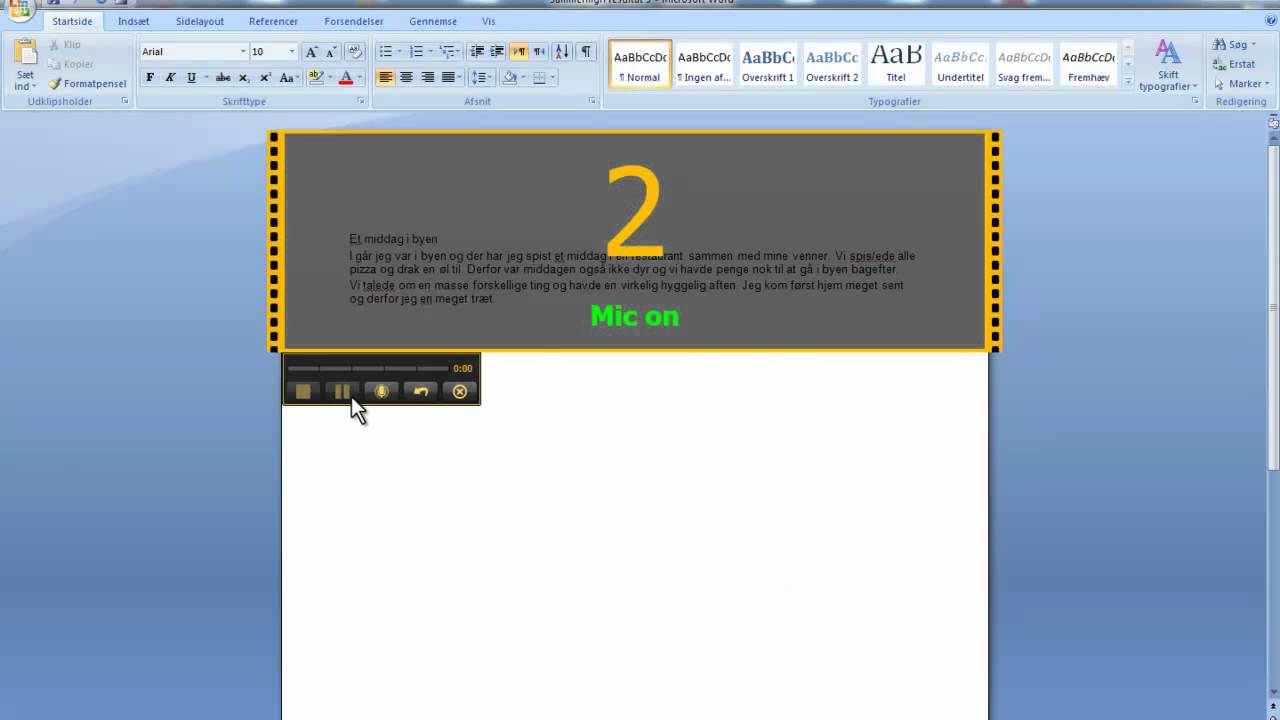Align text left

(386, 77)
